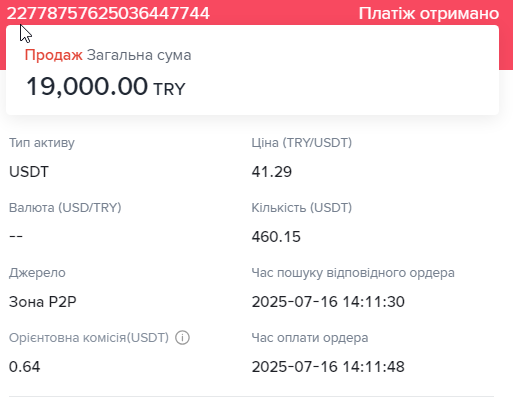Click the Валюта (USD/TRY) label
513x400 pixels.
point(65,208)
